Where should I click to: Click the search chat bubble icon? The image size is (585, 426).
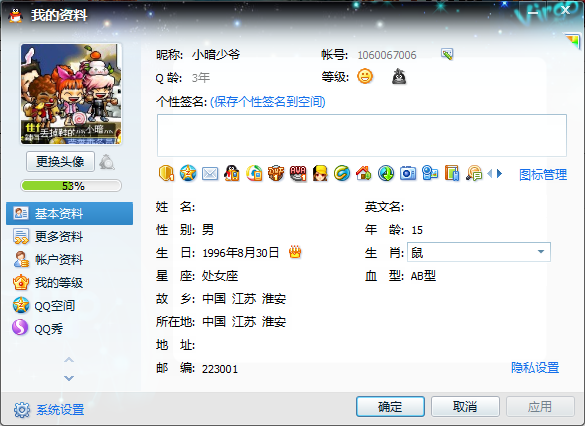tap(474, 173)
